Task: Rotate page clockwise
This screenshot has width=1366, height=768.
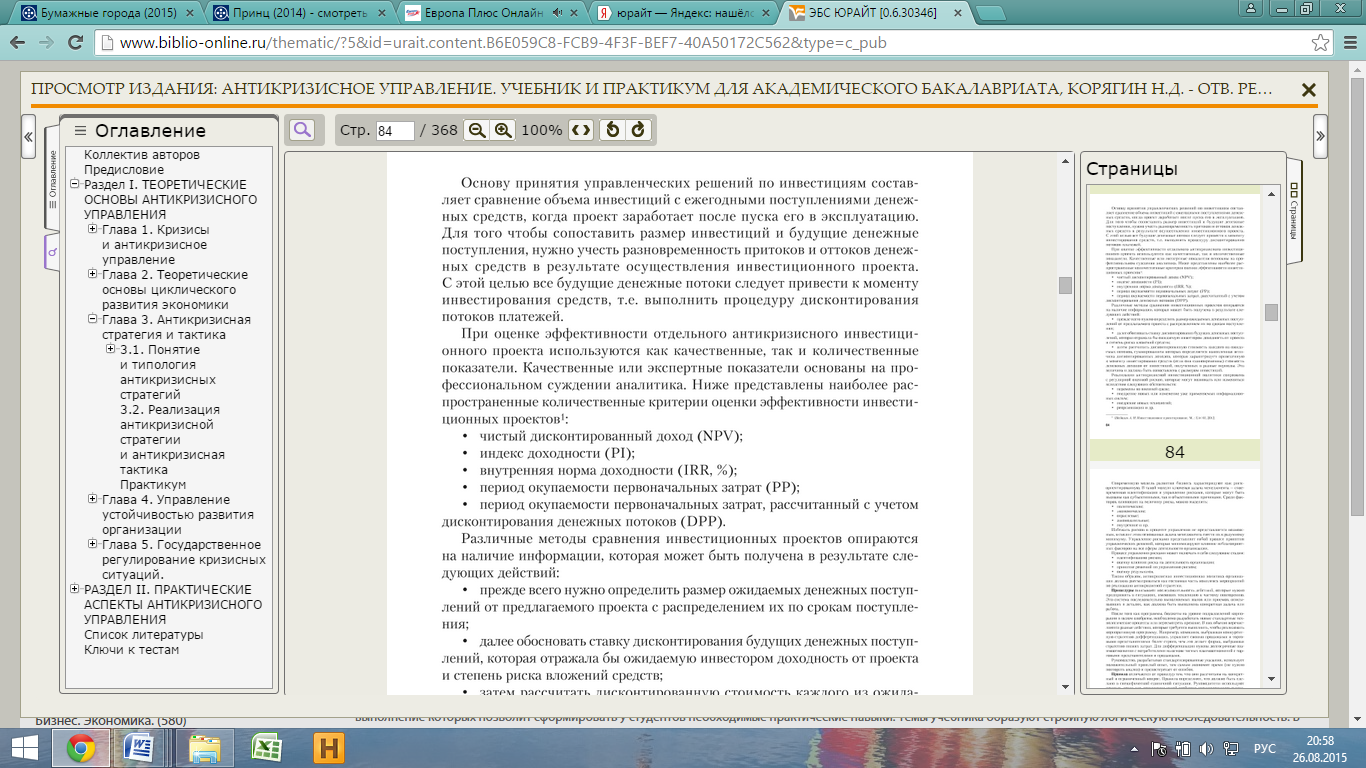Action: (x=638, y=130)
